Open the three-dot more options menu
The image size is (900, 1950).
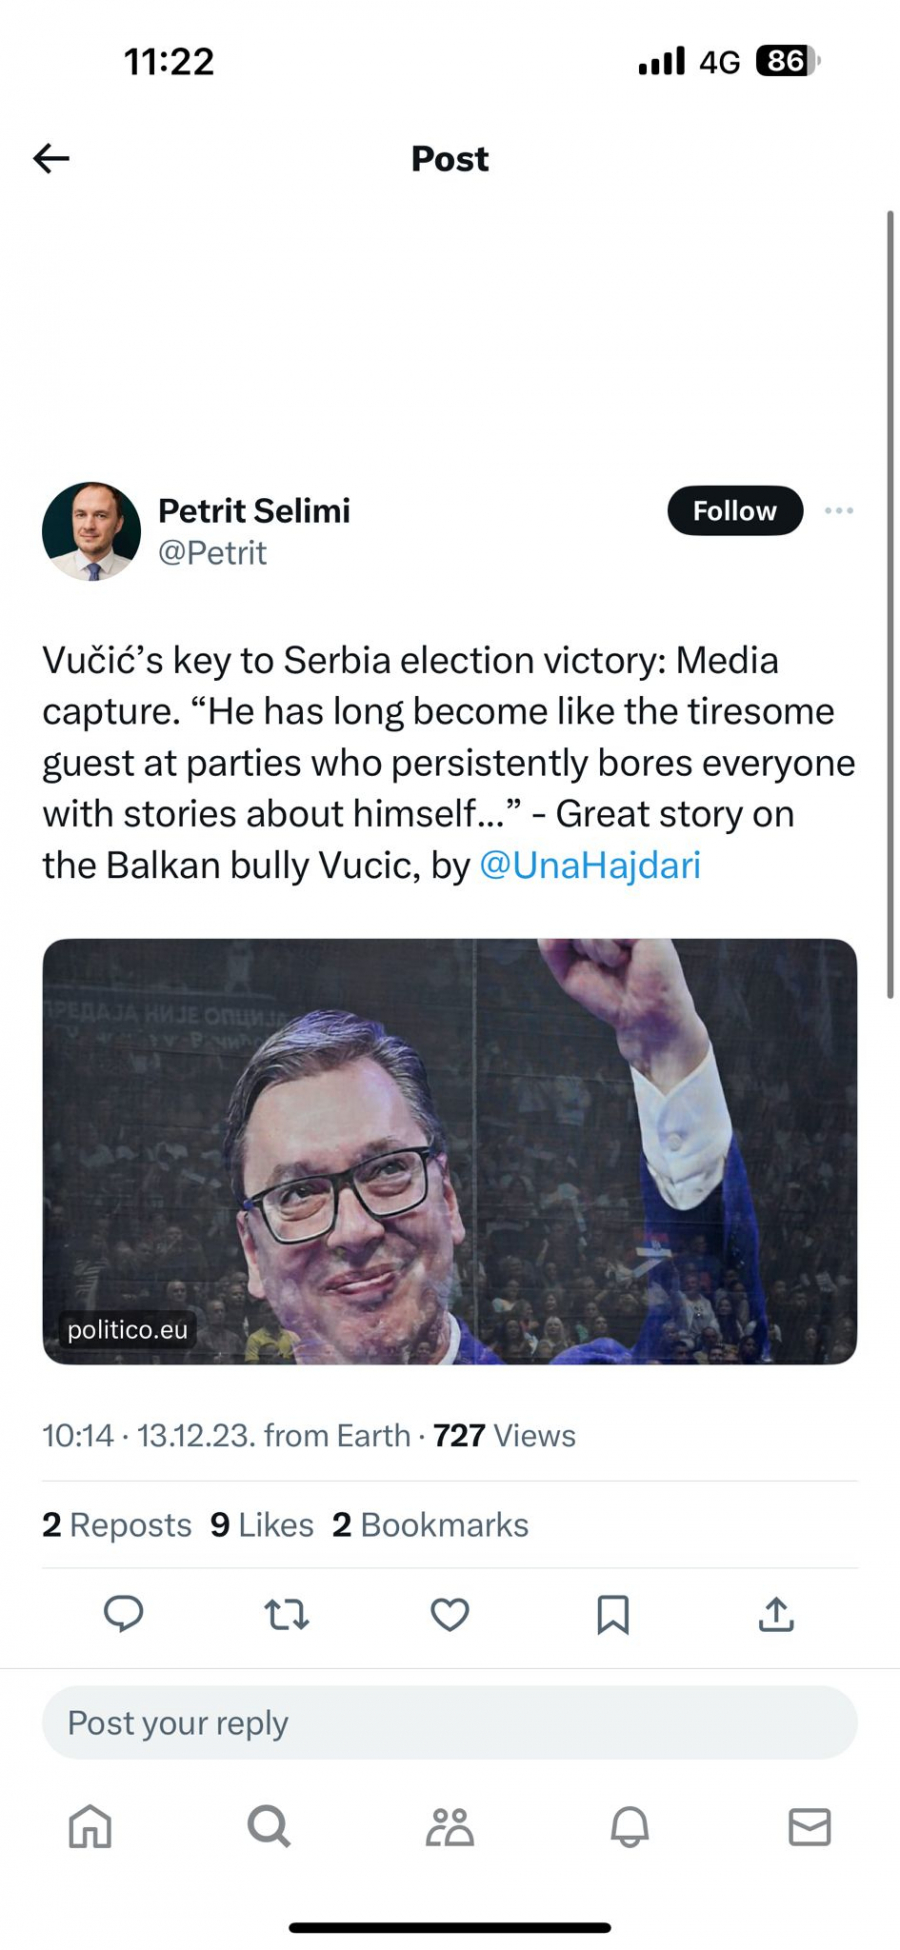838,511
